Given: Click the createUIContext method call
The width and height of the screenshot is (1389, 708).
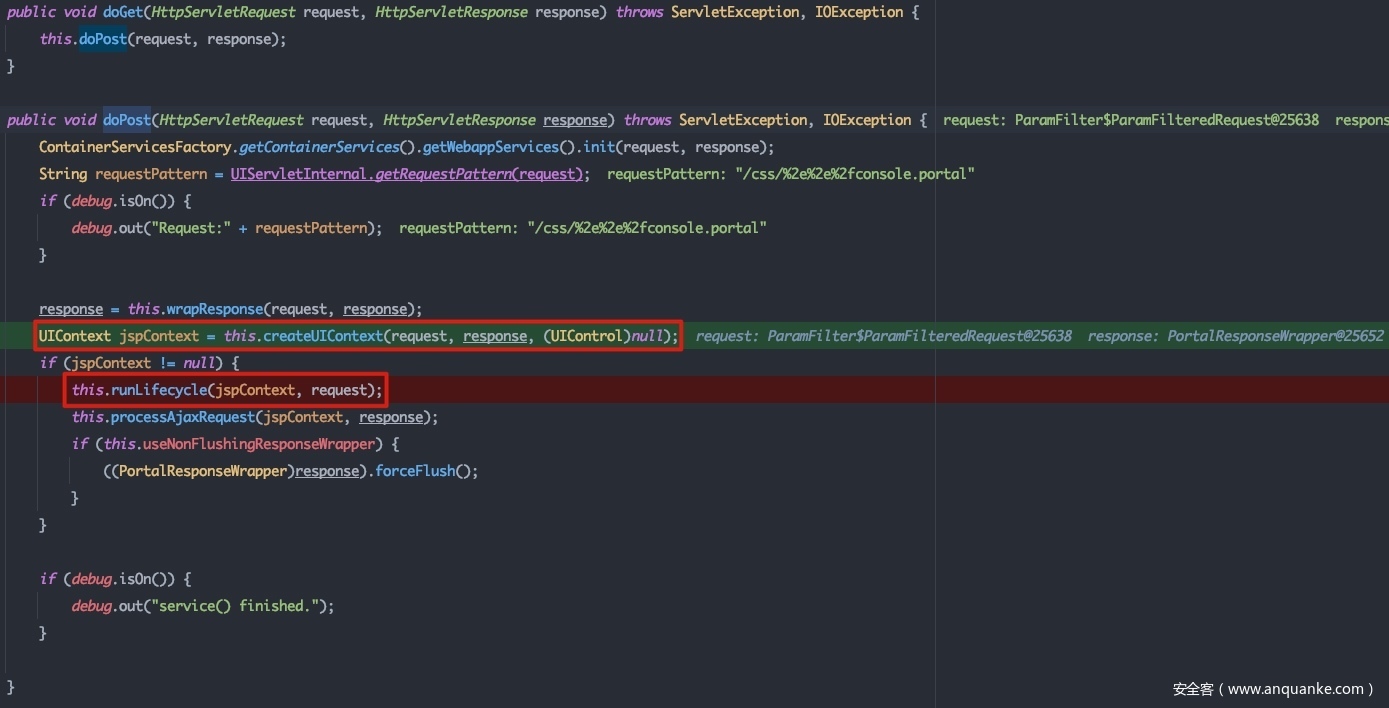Looking at the screenshot, I should pos(322,336).
